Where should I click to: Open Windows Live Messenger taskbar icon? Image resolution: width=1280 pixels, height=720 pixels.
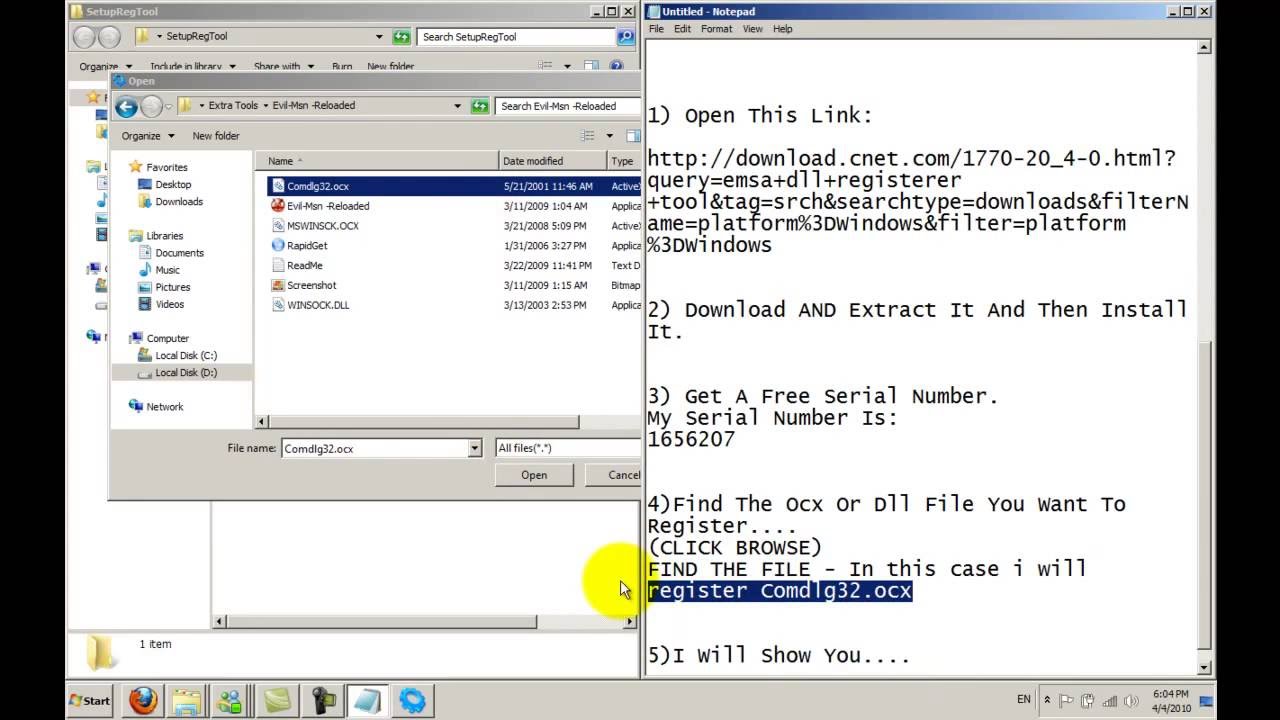click(231, 700)
